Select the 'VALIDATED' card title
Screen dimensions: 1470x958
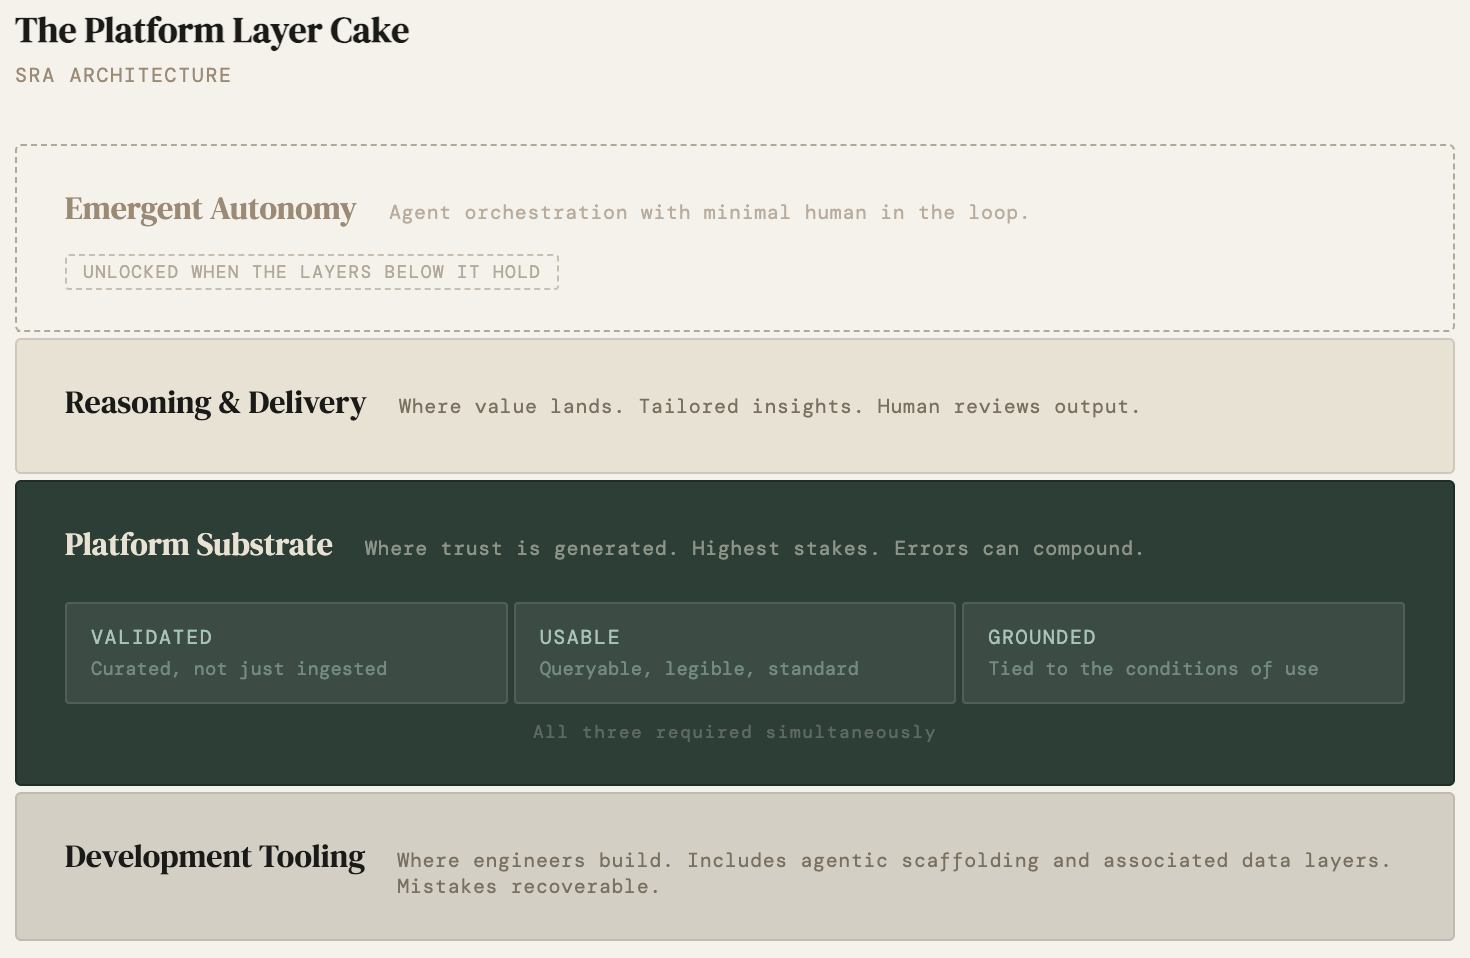coord(151,638)
